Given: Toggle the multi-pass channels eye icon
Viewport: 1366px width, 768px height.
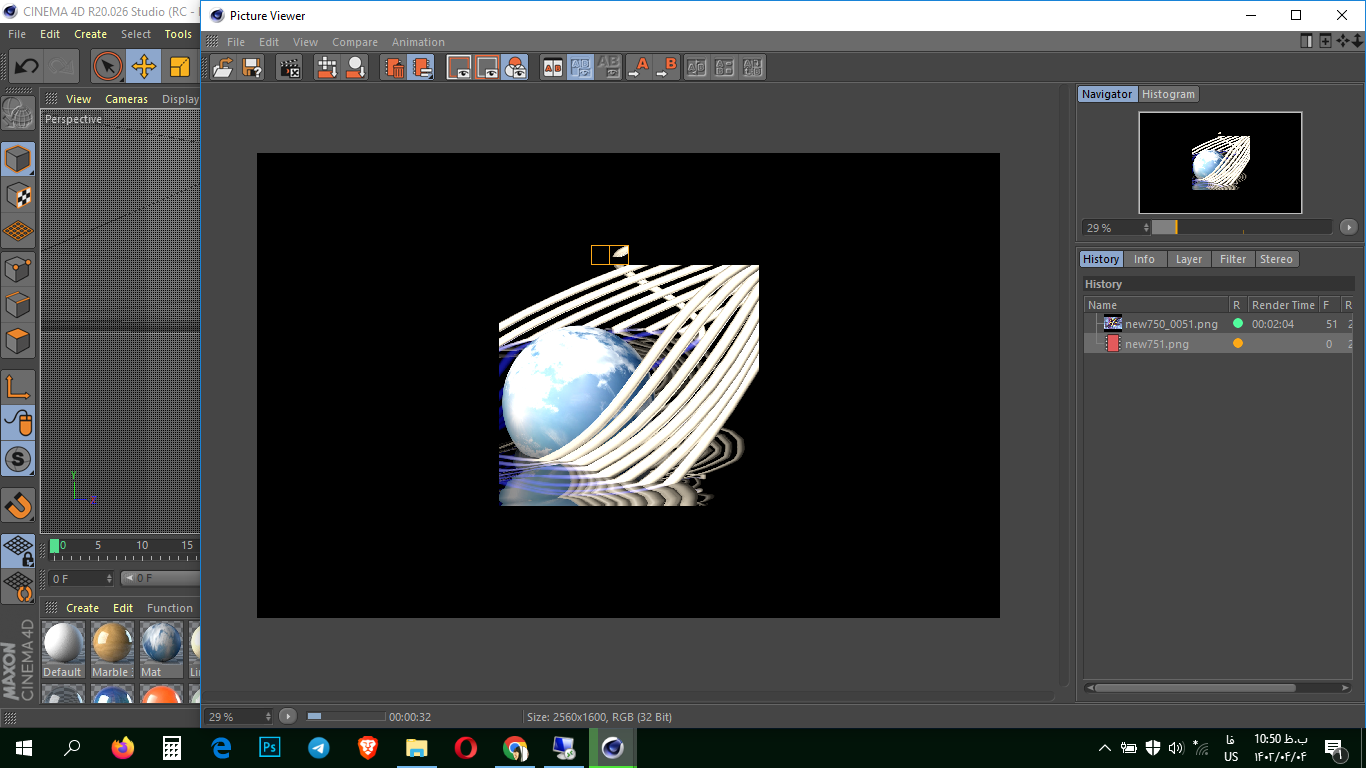Looking at the screenshot, I should (515, 67).
